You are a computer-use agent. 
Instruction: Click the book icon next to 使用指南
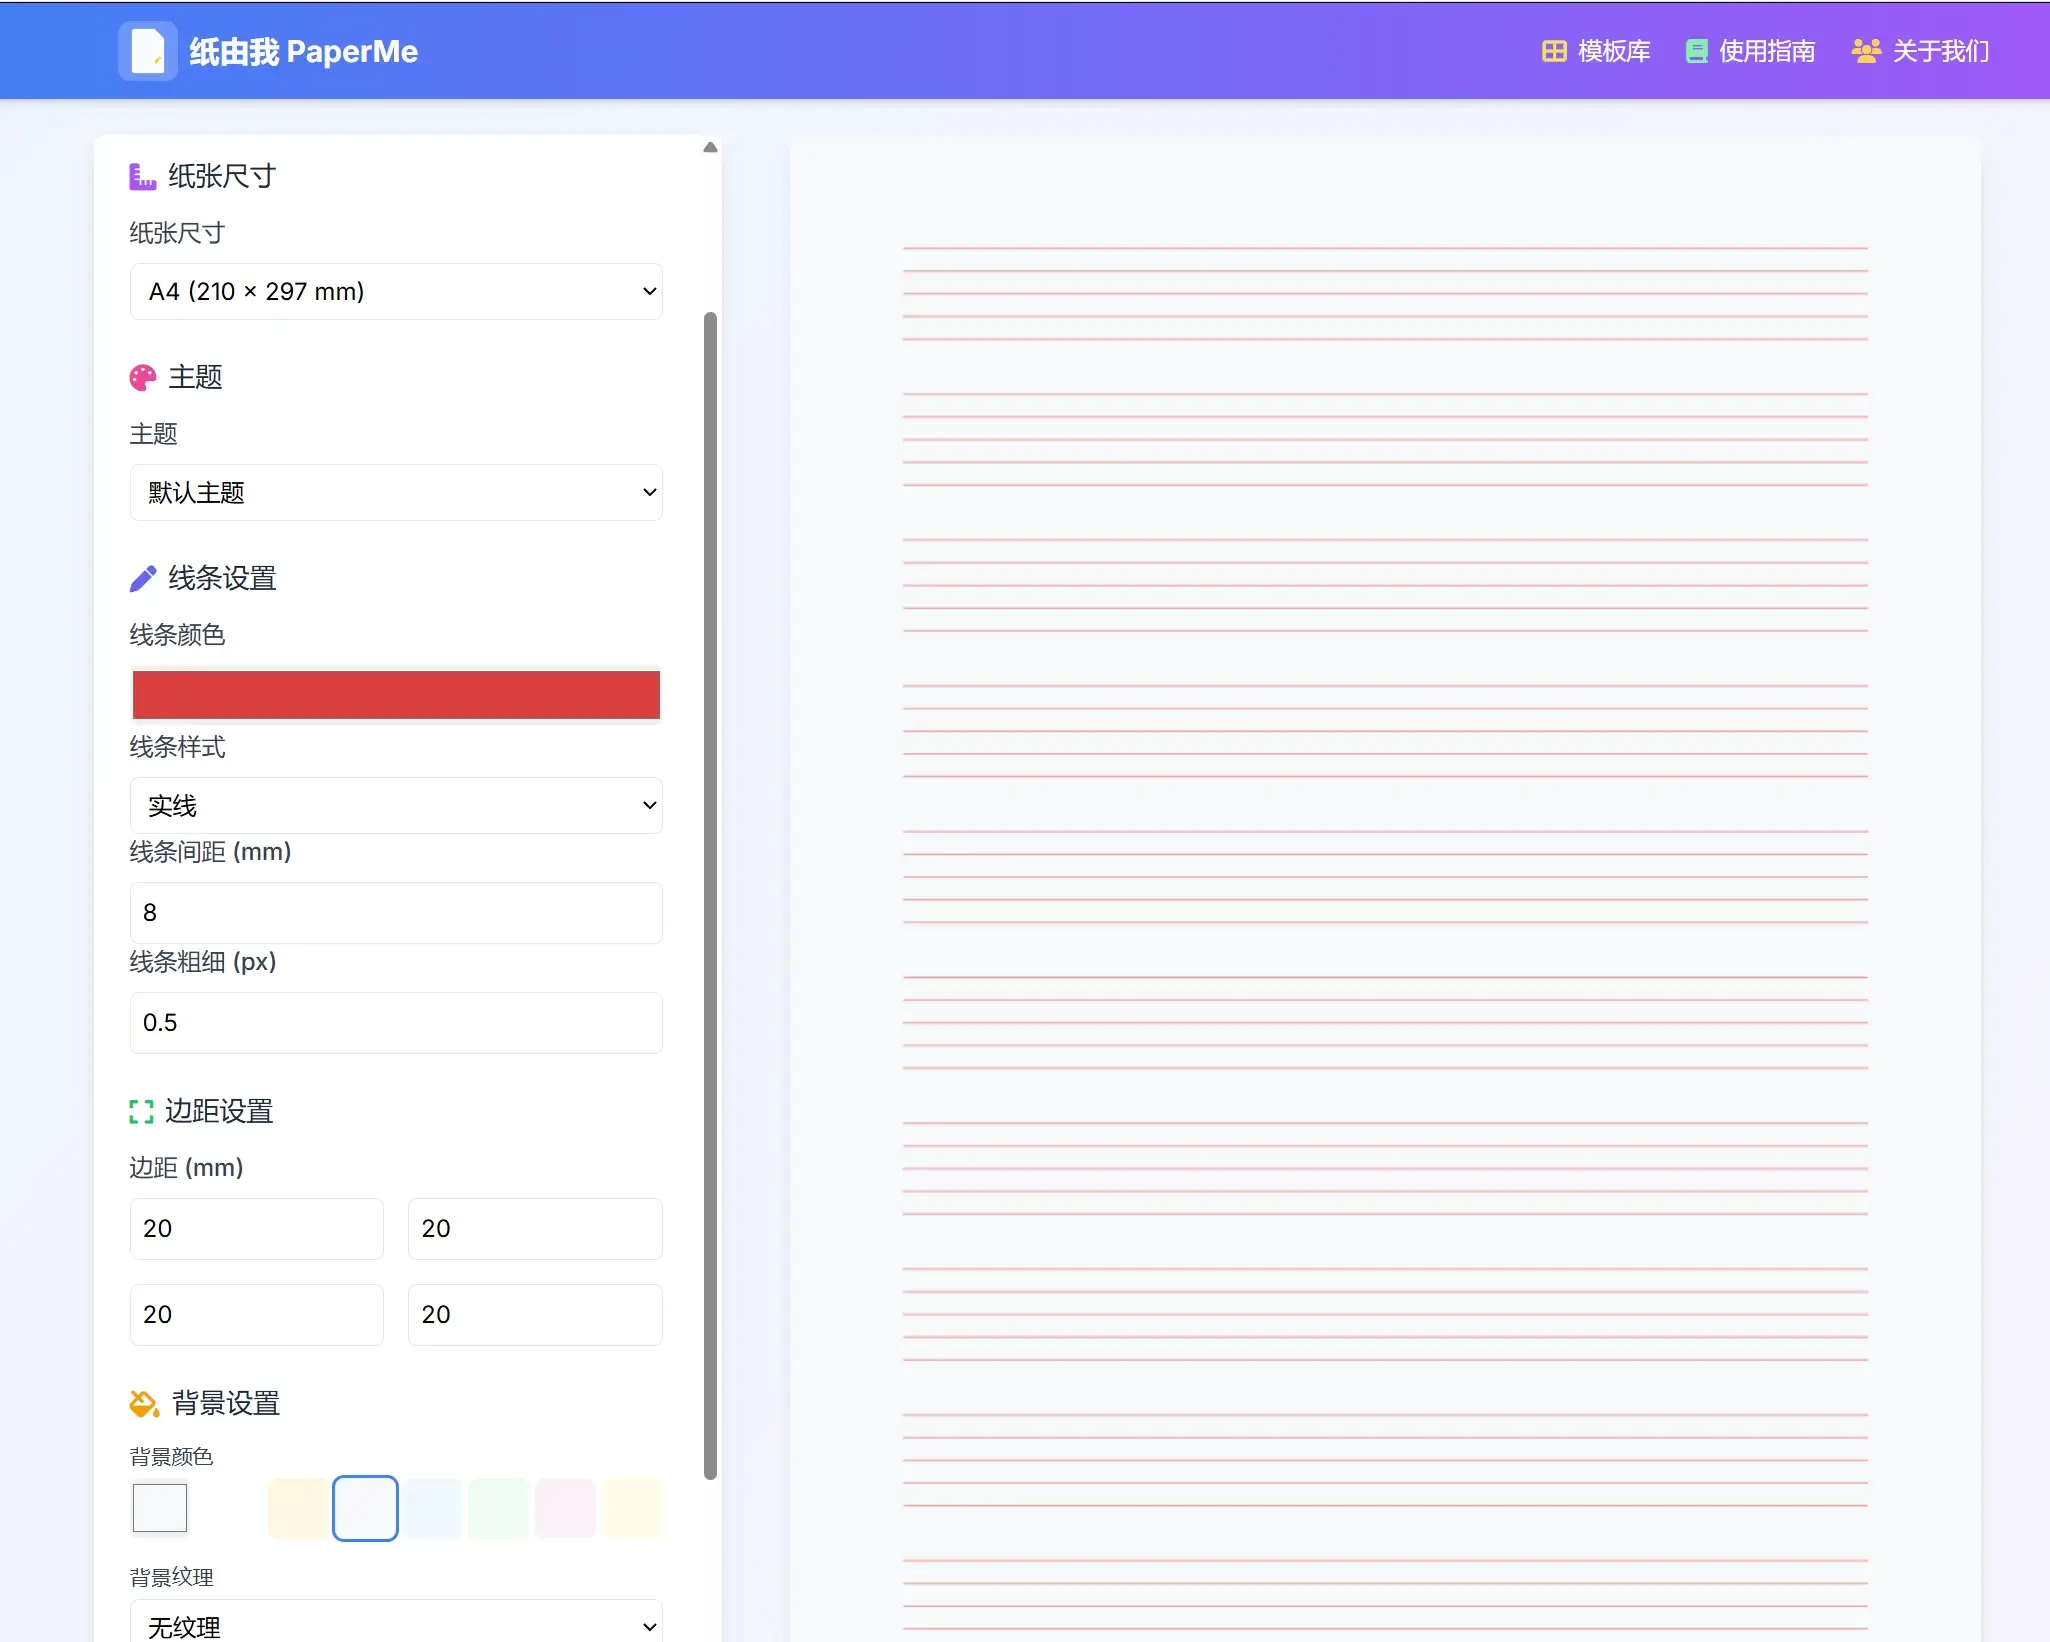(x=1696, y=51)
